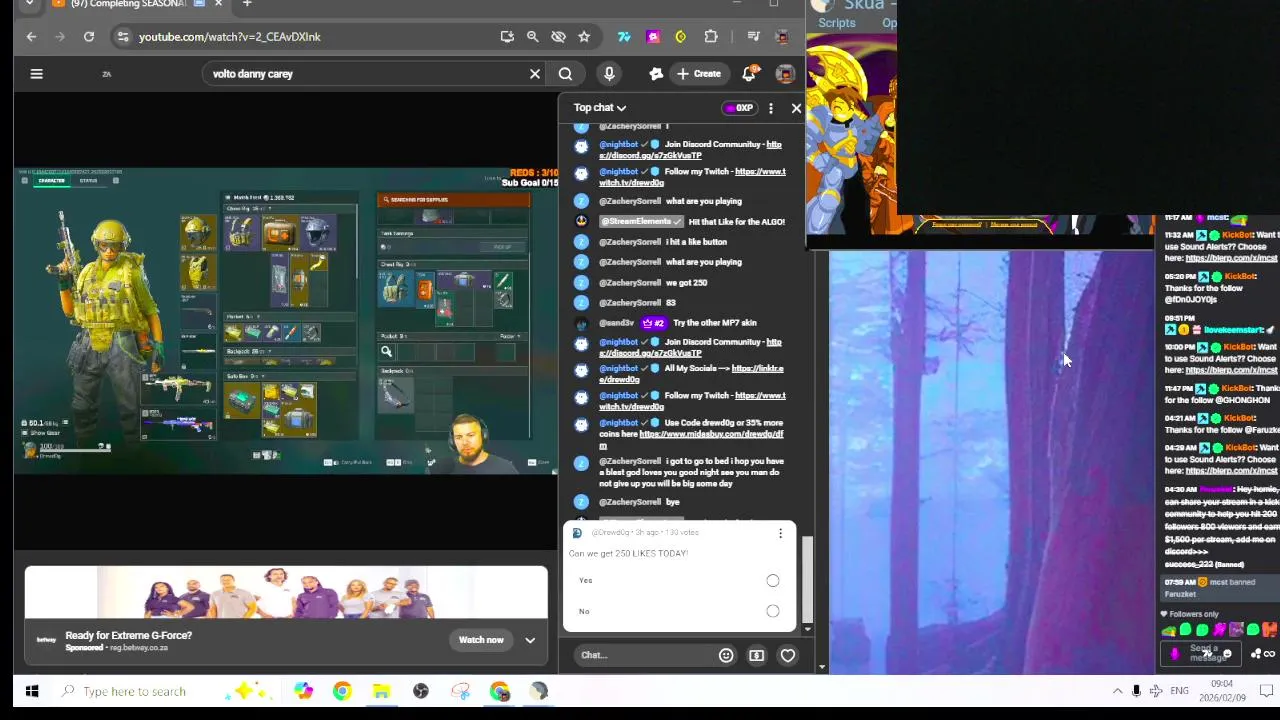Image resolution: width=1280 pixels, height=720 pixels.
Task: Open the Chrome profile avatar
Action: [783, 37]
